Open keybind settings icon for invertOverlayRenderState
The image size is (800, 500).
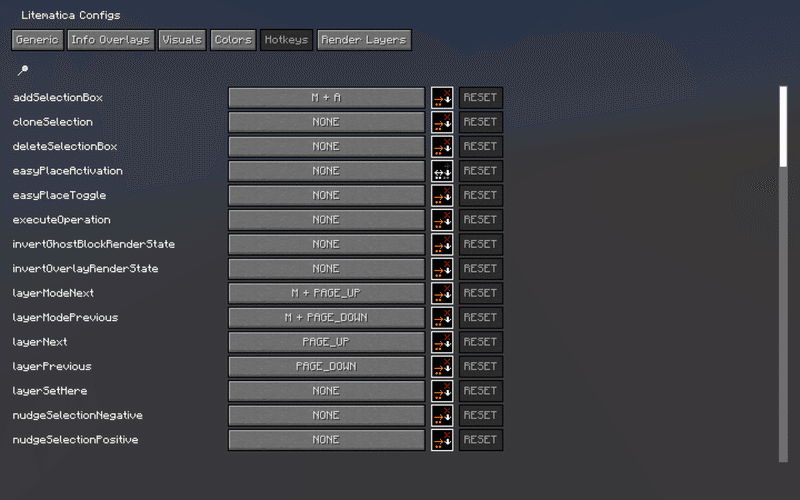click(x=442, y=269)
